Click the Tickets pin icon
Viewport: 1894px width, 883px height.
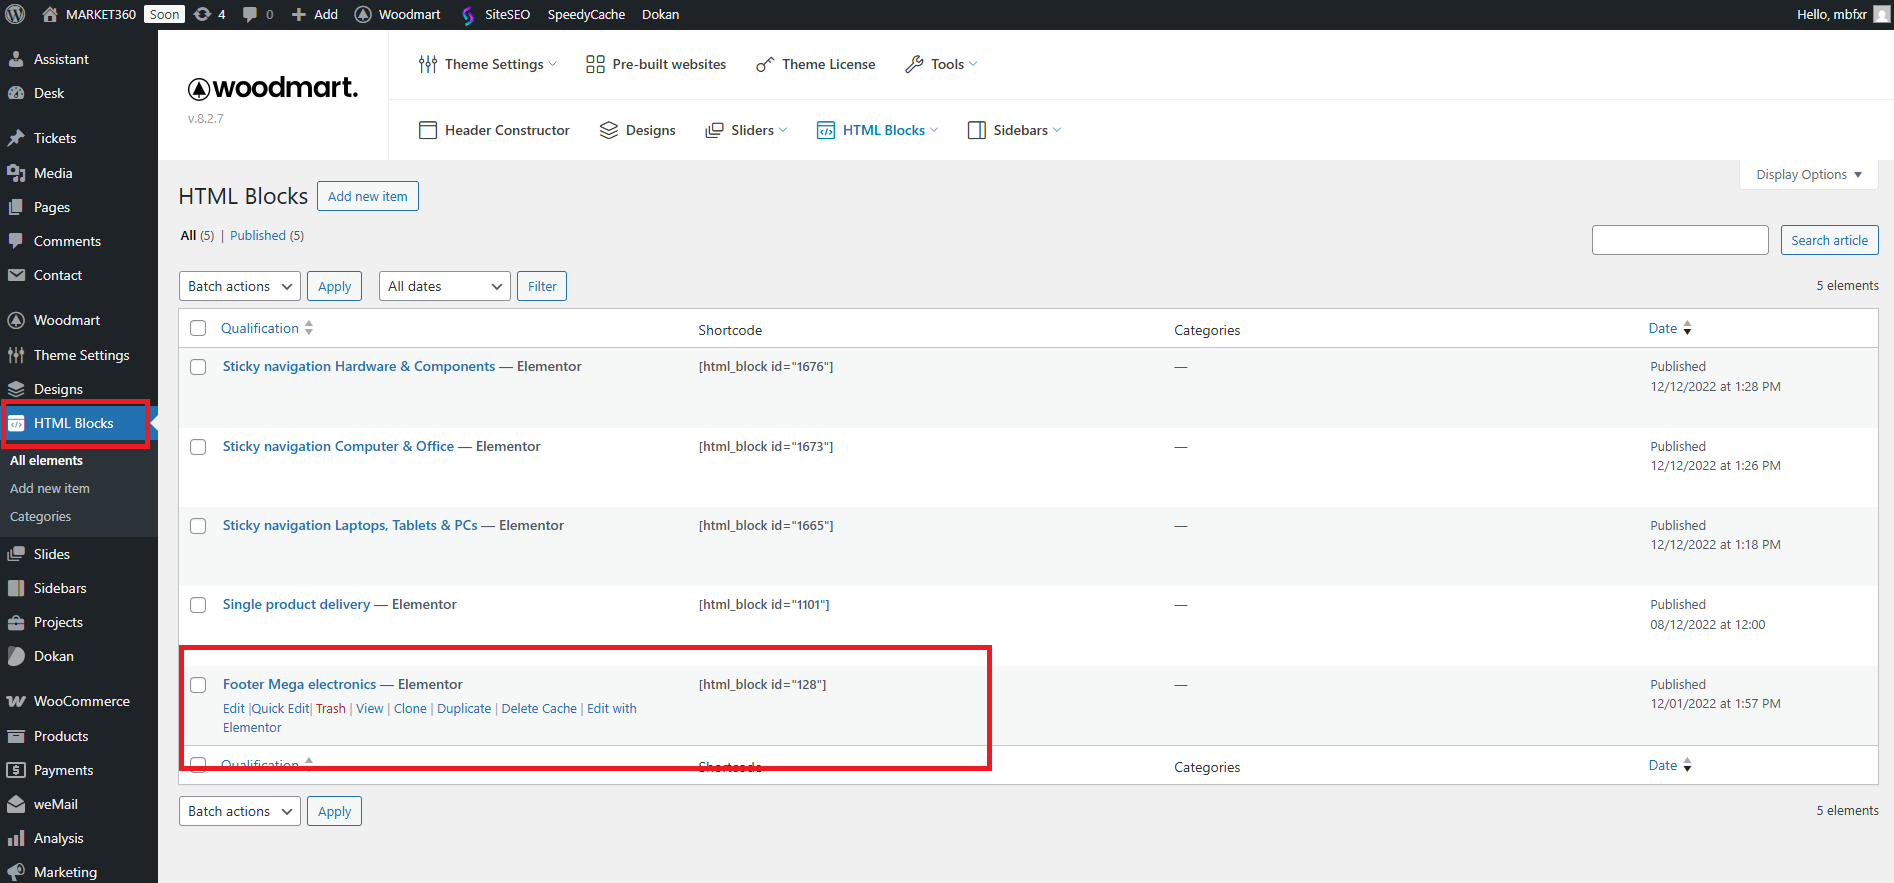[x=16, y=138]
